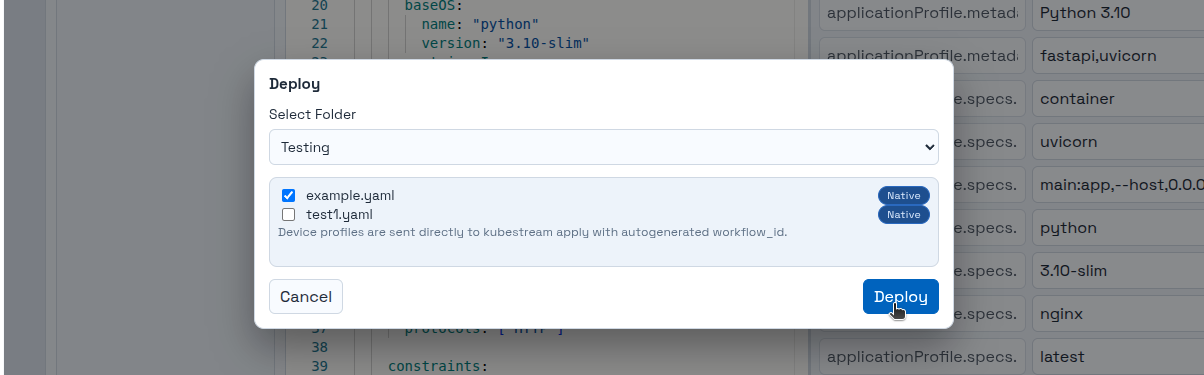Click the Native badge for test1.yaml
1204x375 pixels.
tap(904, 214)
